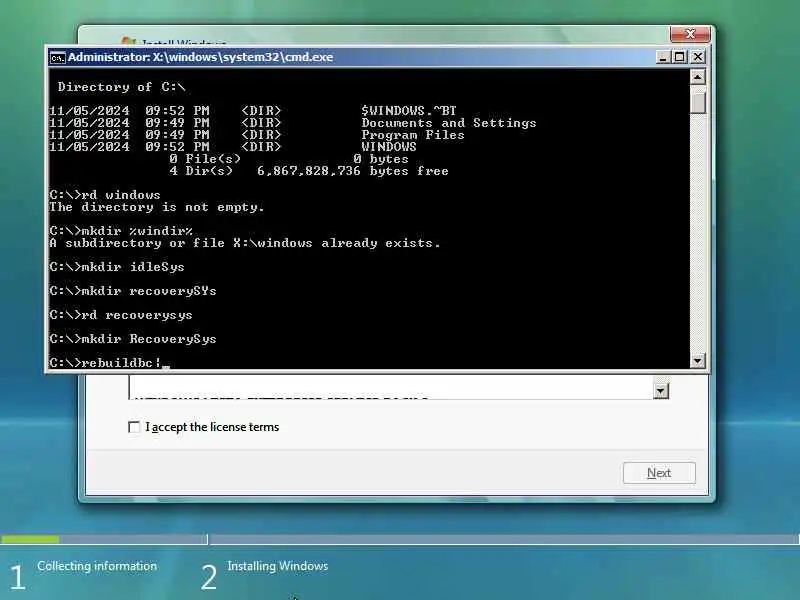Close the Install Windows dialog behind
Image resolution: width=800 pixels, height=600 pixels.
click(x=690, y=34)
